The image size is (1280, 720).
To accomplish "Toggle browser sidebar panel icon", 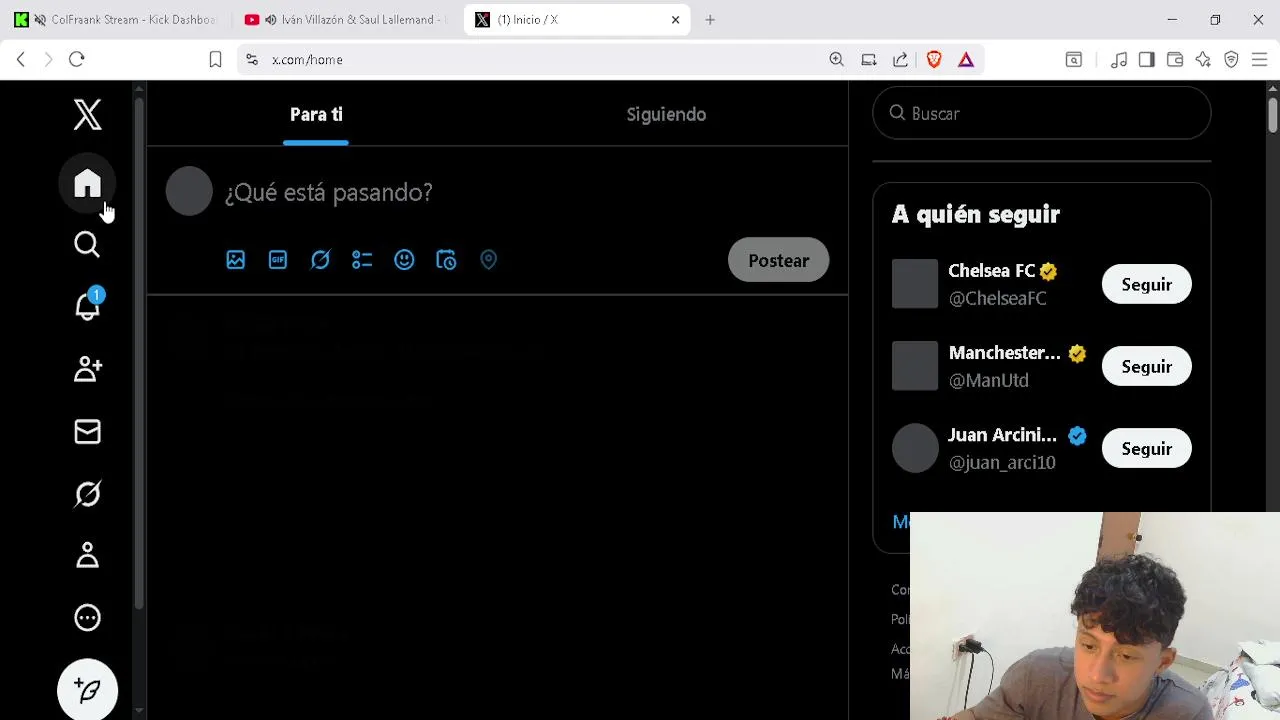I will click(1147, 60).
